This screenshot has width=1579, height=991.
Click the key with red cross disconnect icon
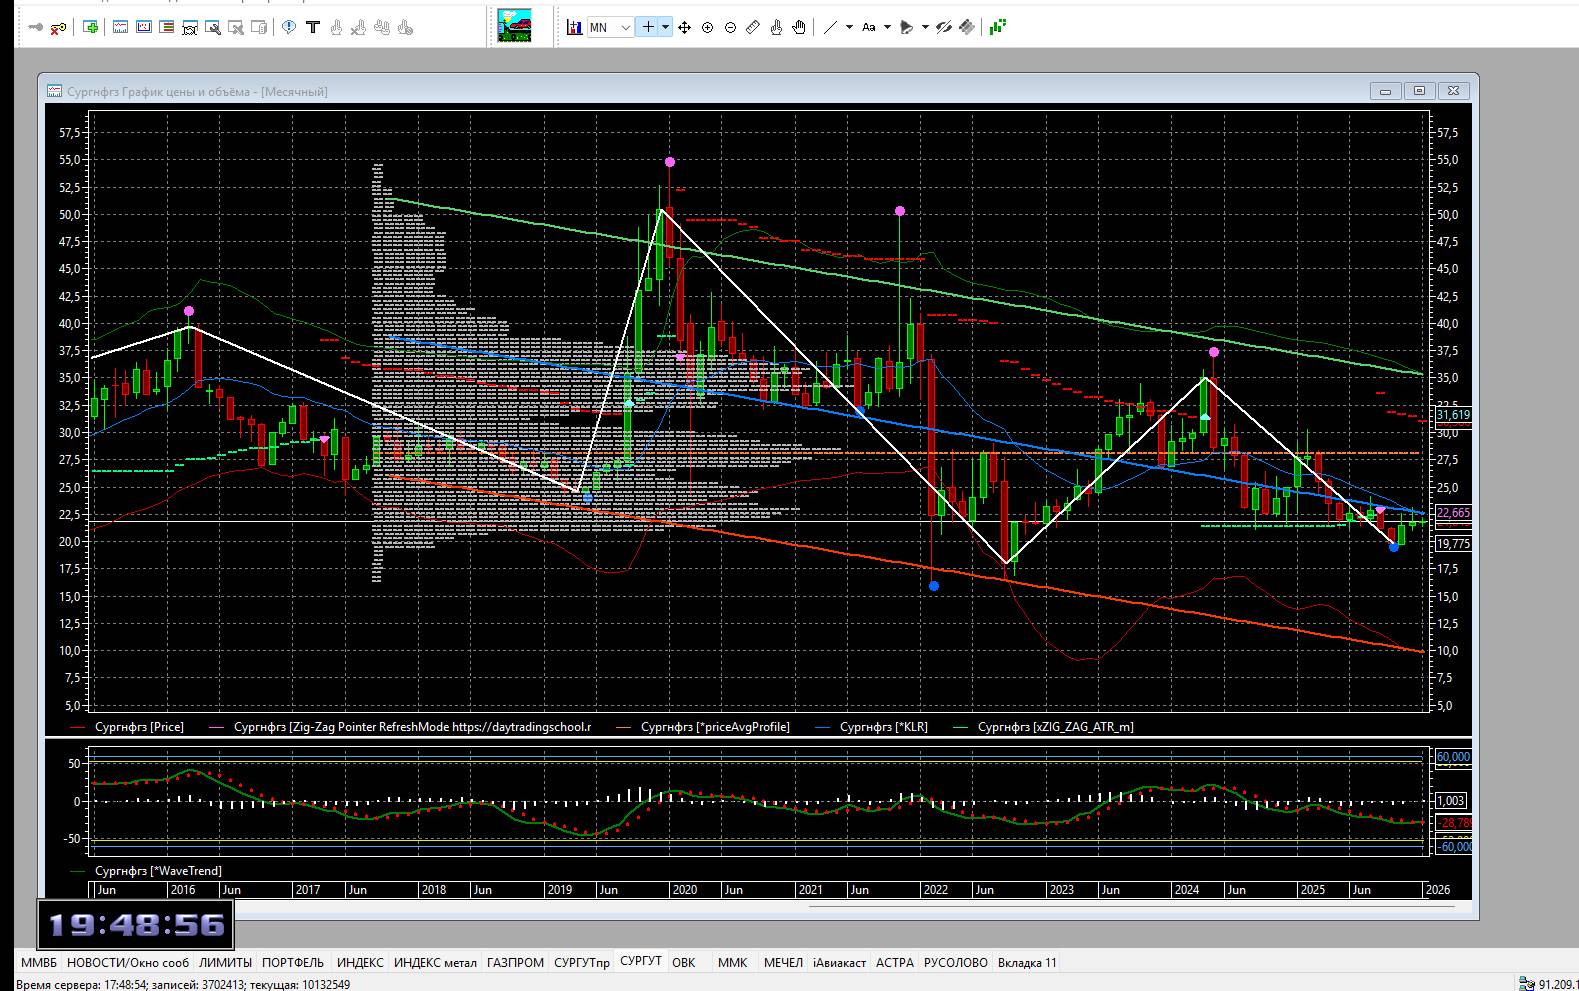(58, 27)
